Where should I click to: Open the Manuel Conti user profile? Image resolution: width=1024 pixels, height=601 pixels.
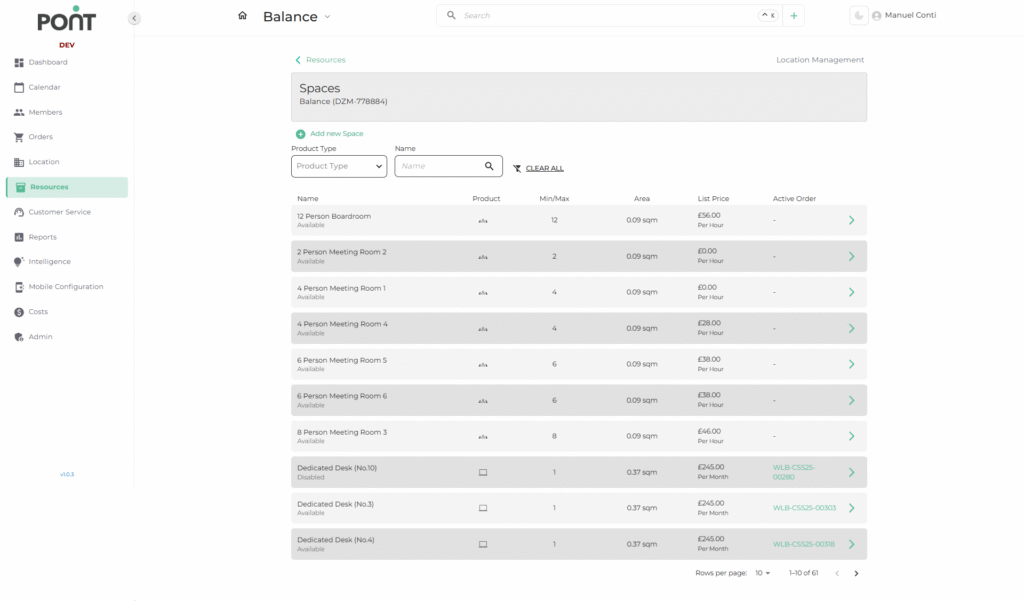tap(904, 16)
